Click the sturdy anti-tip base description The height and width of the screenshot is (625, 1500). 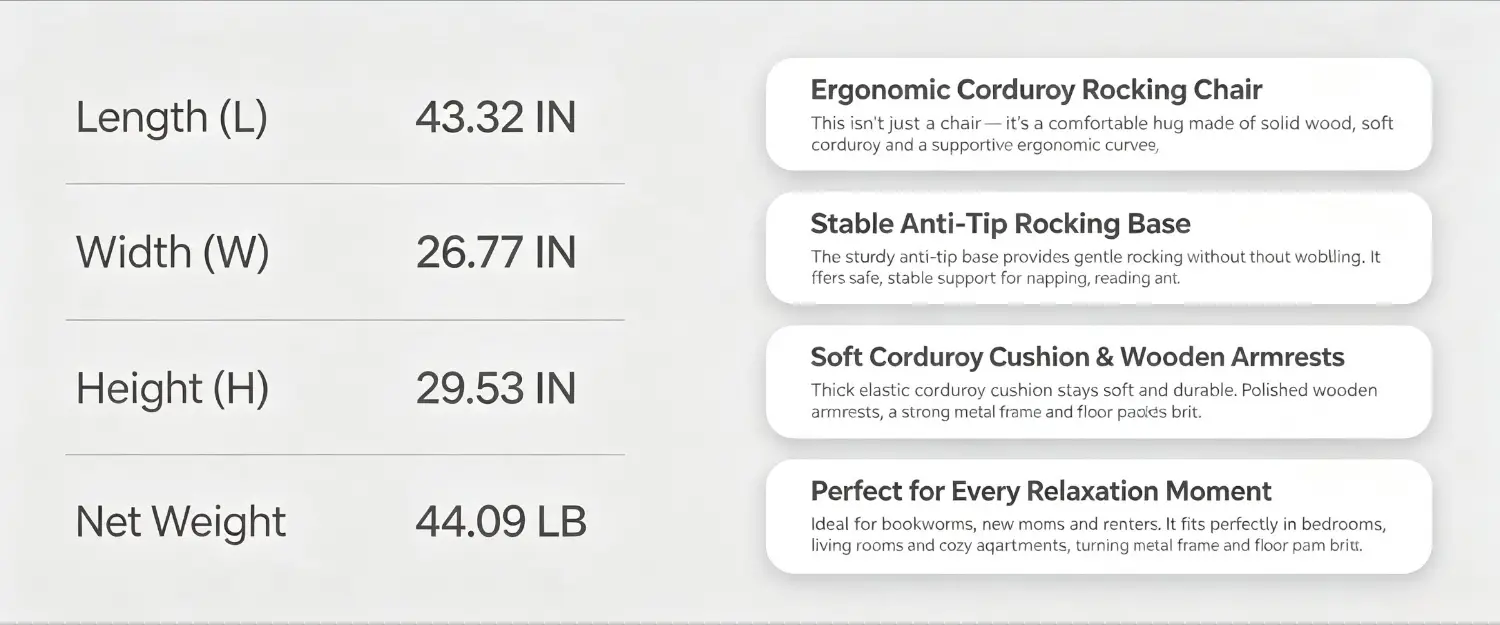[x=1095, y=268]
